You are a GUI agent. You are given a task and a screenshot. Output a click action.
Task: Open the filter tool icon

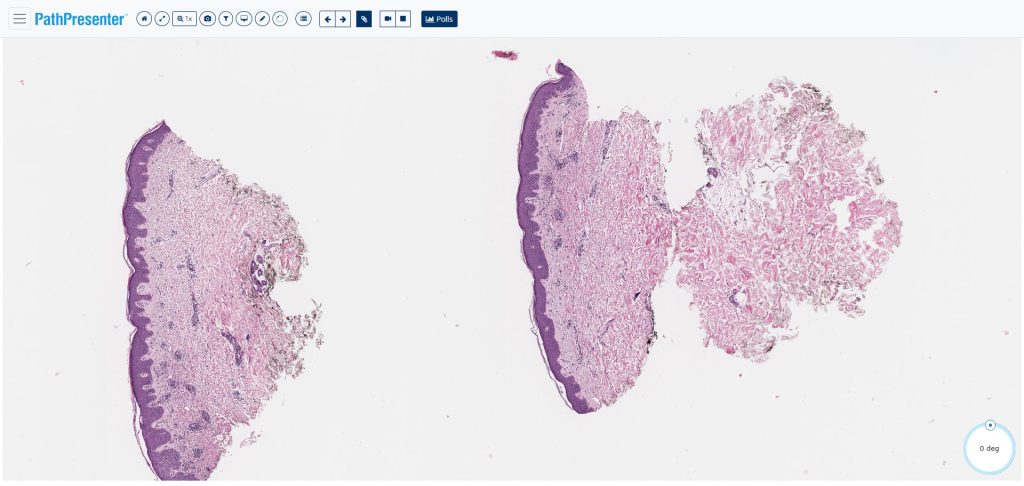226,19
